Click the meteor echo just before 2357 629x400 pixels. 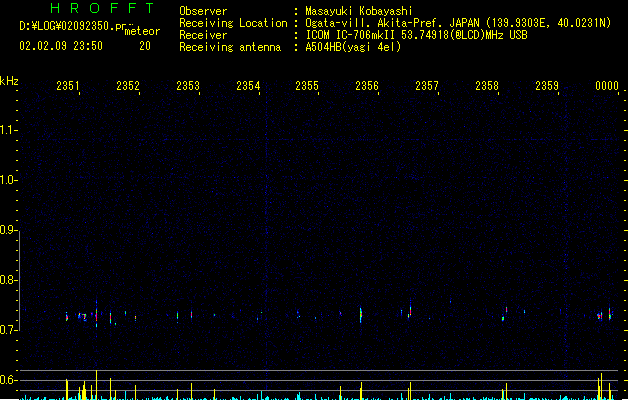410,311
